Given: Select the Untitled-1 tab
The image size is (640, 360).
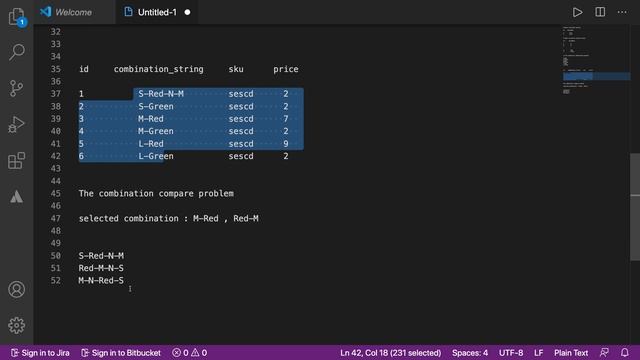Looking at the screenshot, I should (157, 12).
